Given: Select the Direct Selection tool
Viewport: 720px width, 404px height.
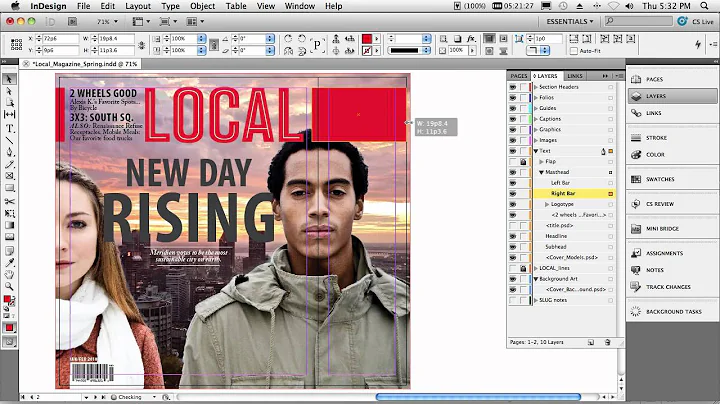Looking at the screenshot, I should [9, 91].
